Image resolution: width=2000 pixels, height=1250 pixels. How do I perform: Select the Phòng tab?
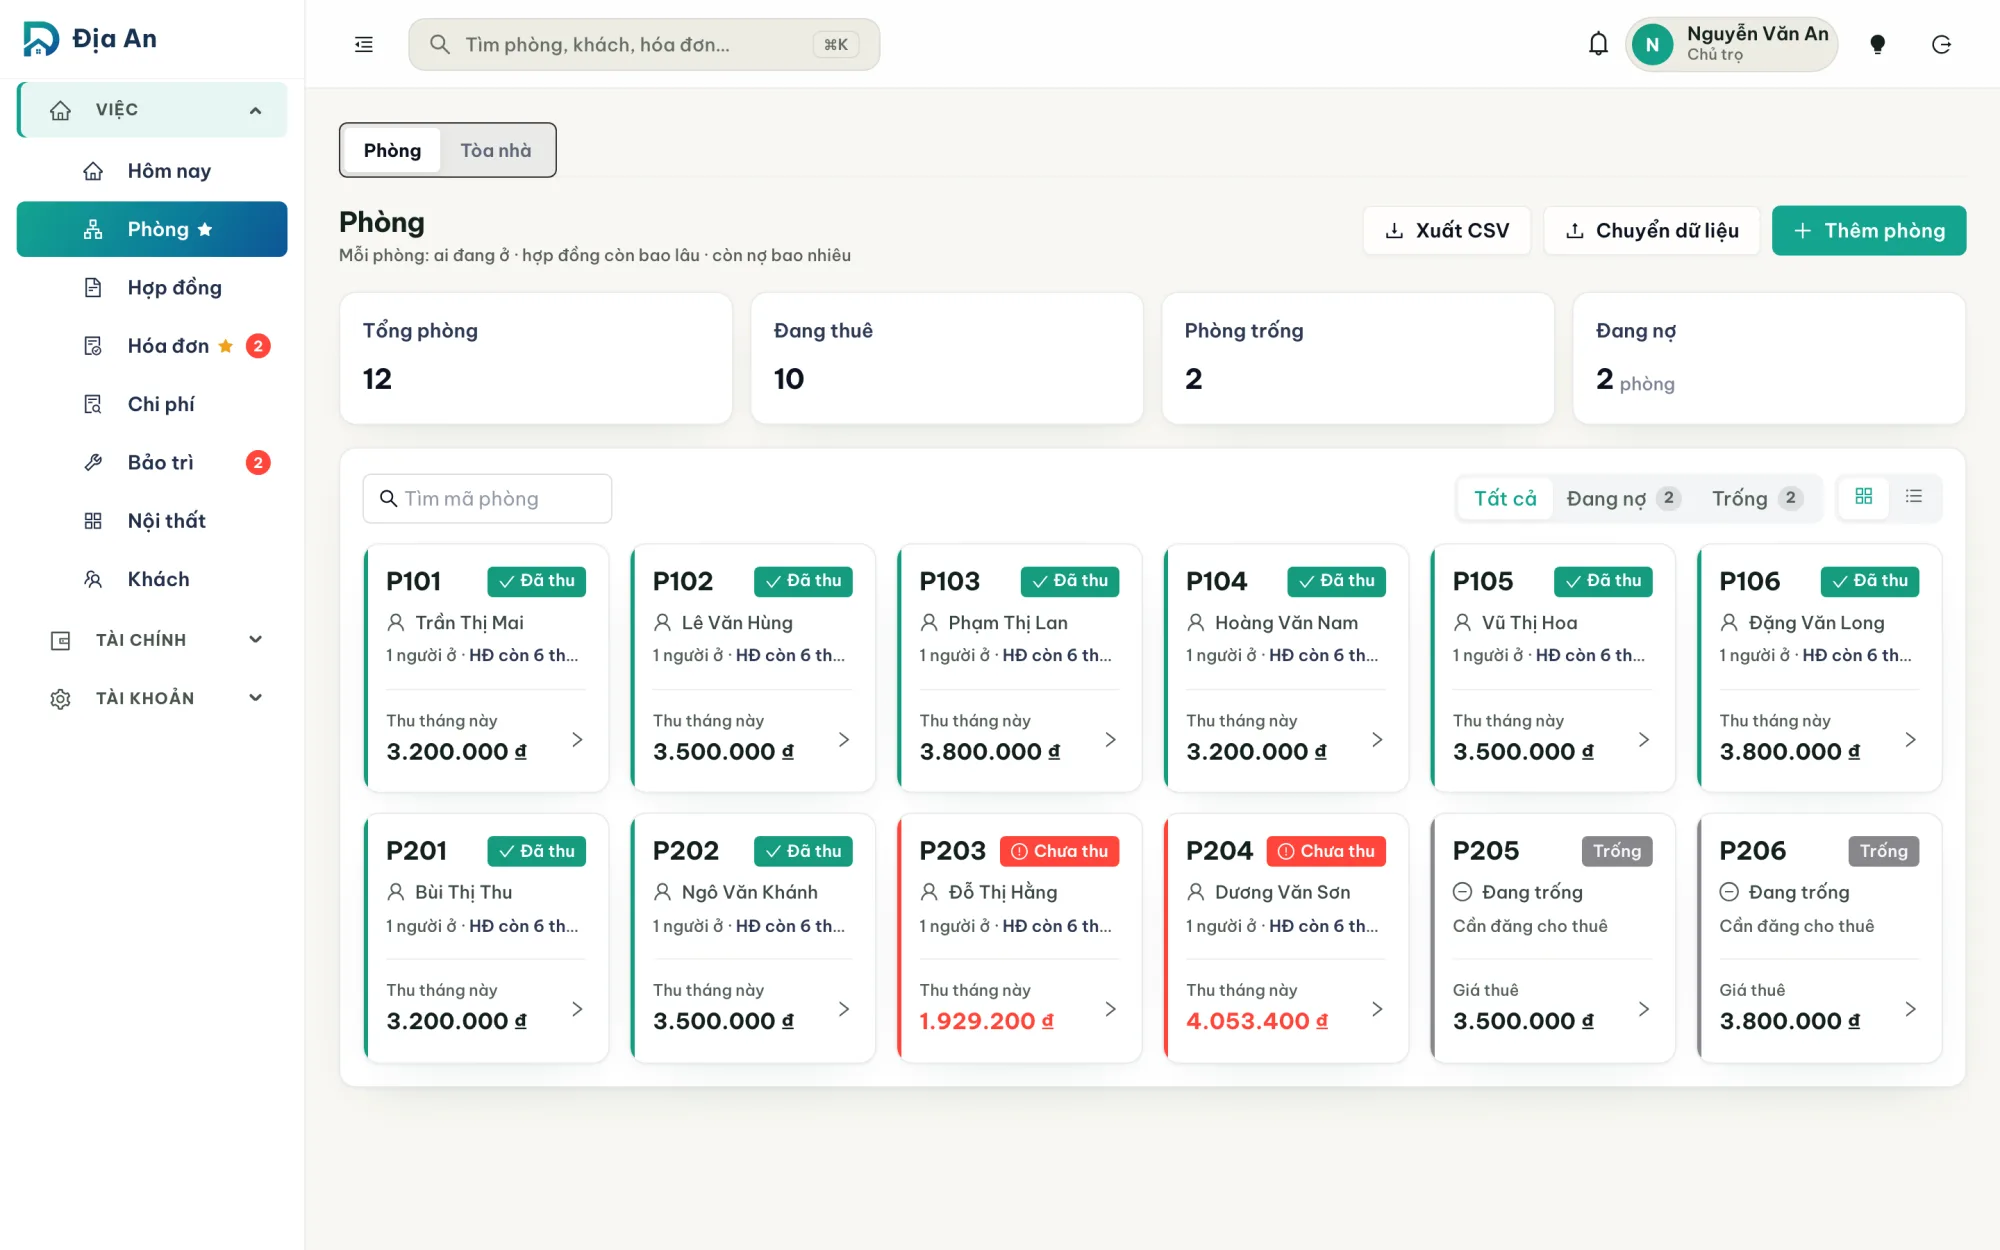[x=392, y=150]
